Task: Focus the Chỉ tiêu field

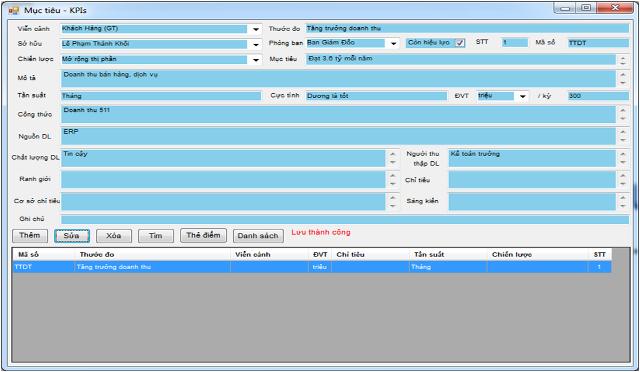Action: point(532,180)
